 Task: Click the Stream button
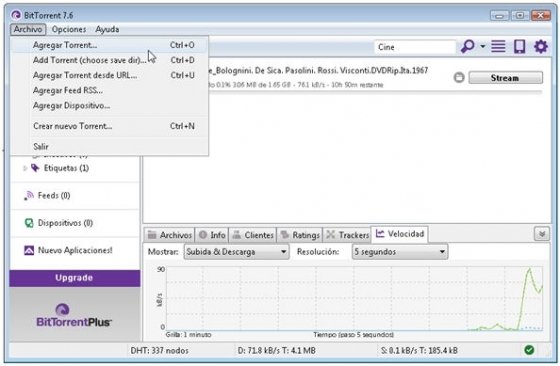point(505,78)
